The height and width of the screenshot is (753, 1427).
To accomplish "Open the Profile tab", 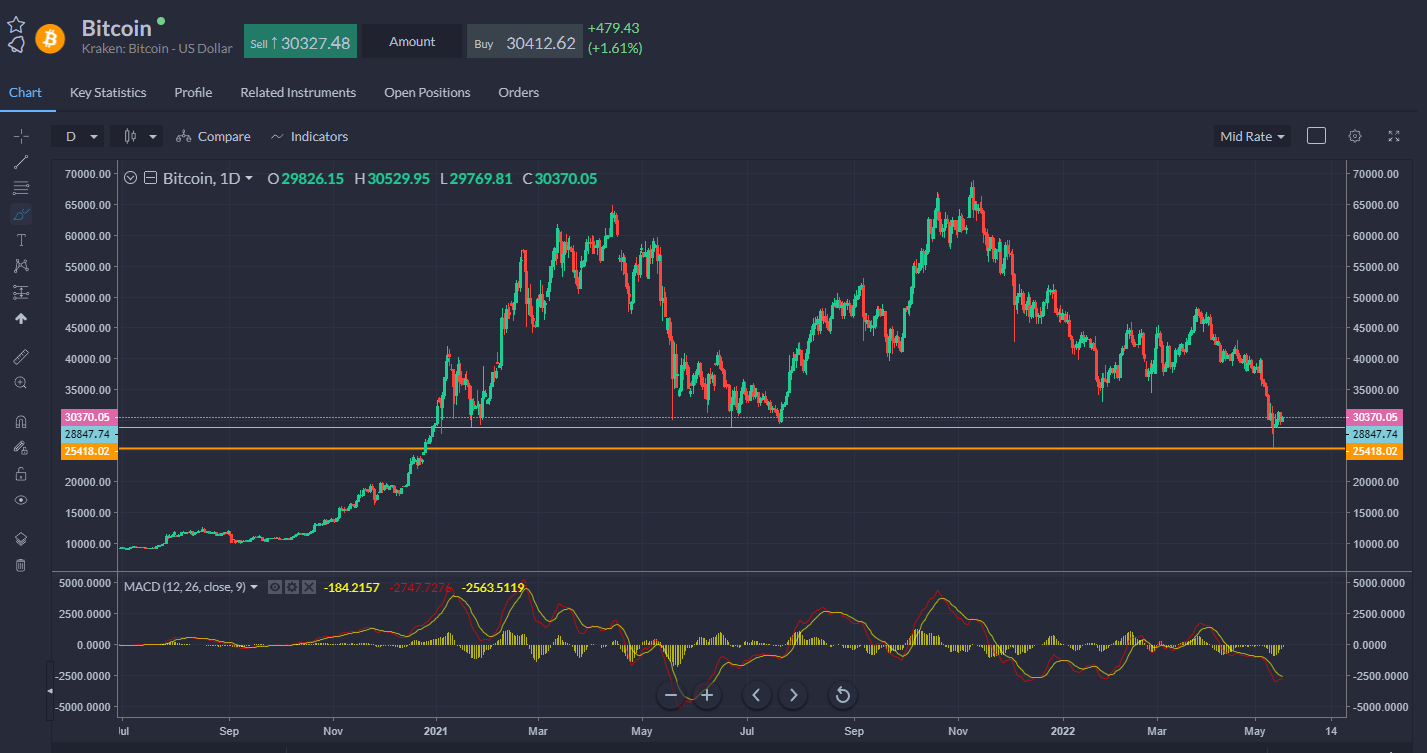I will coord(193,92).
